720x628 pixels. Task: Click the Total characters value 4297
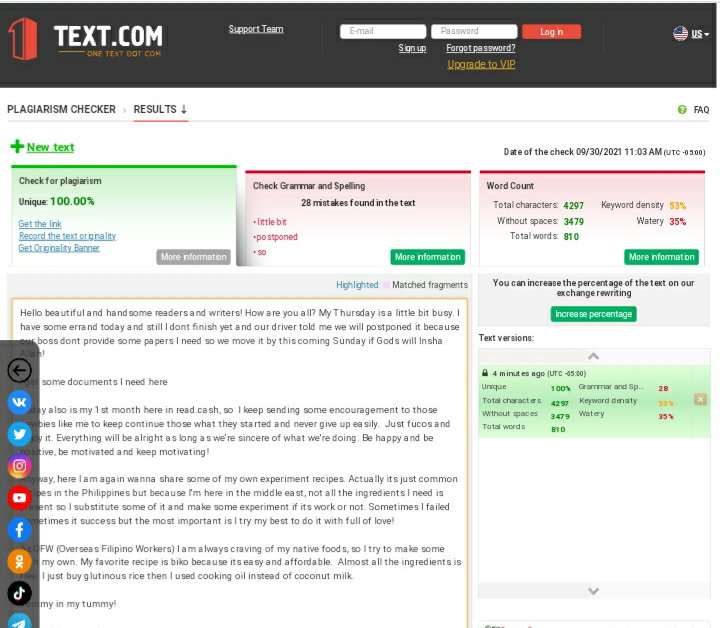click(x=574, y=205)
